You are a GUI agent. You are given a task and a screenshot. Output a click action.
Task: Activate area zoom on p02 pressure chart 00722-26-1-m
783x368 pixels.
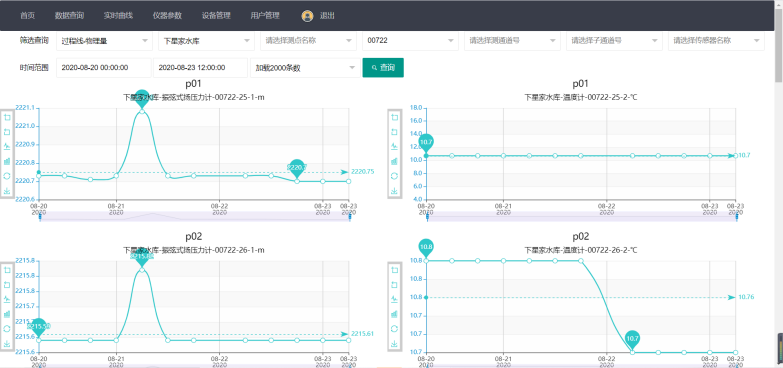click(7, 270)
